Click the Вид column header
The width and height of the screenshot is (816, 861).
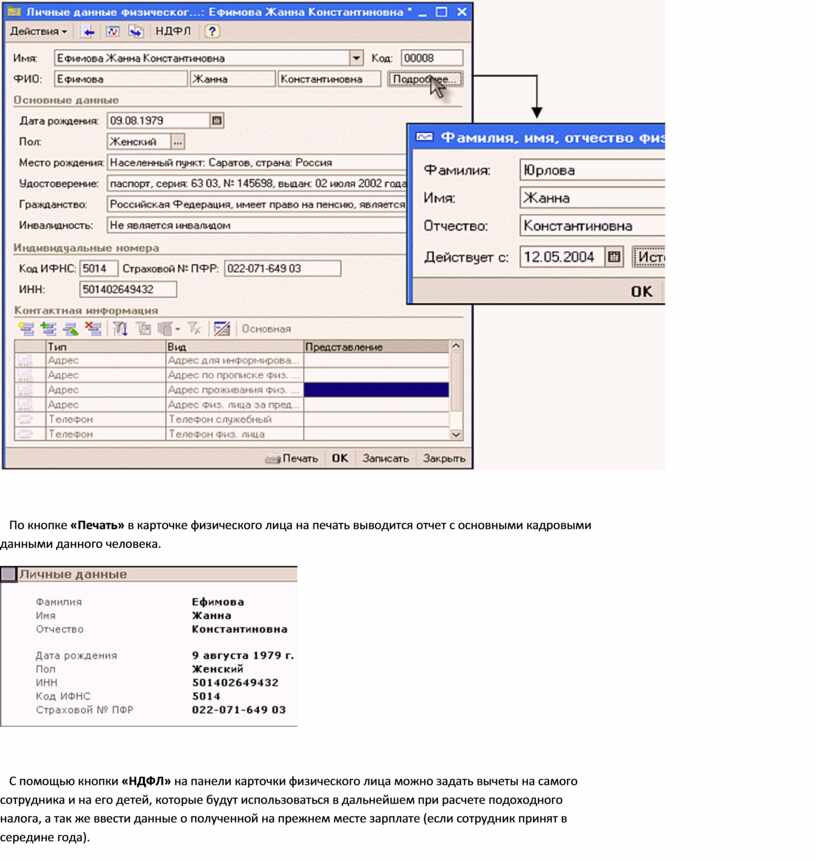[234, 347]
